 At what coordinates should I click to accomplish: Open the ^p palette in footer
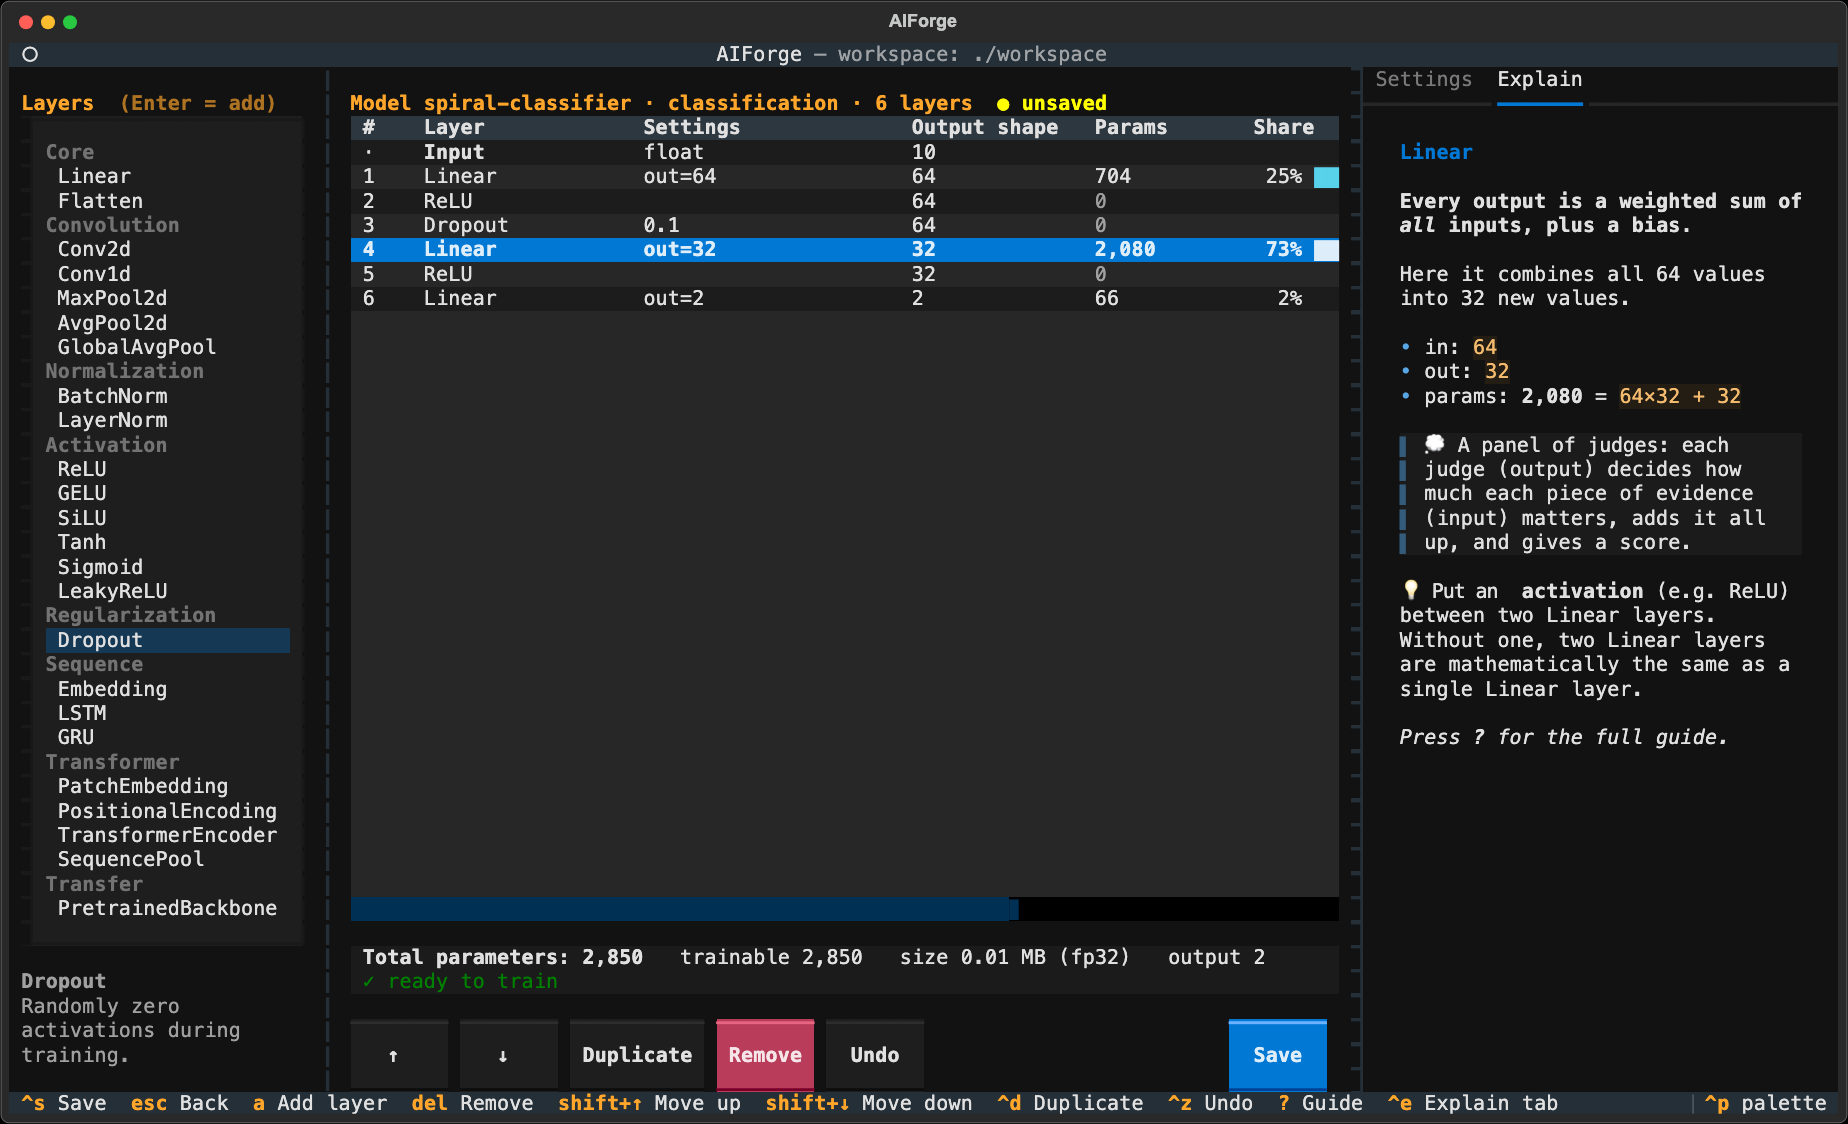[x=1765, y=1103]
